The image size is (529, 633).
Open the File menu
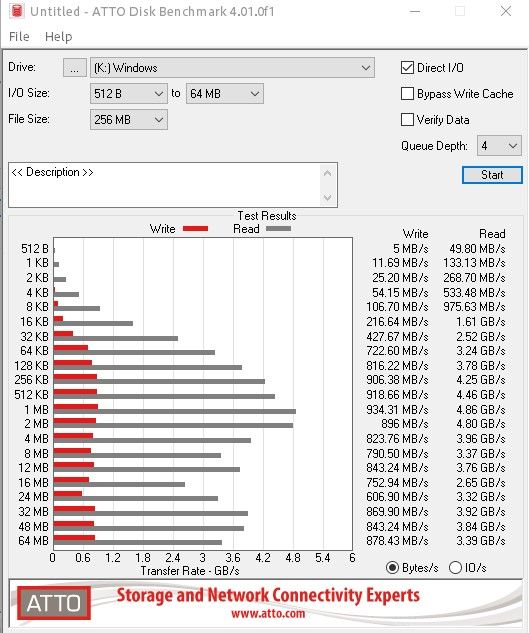[19, 37]
